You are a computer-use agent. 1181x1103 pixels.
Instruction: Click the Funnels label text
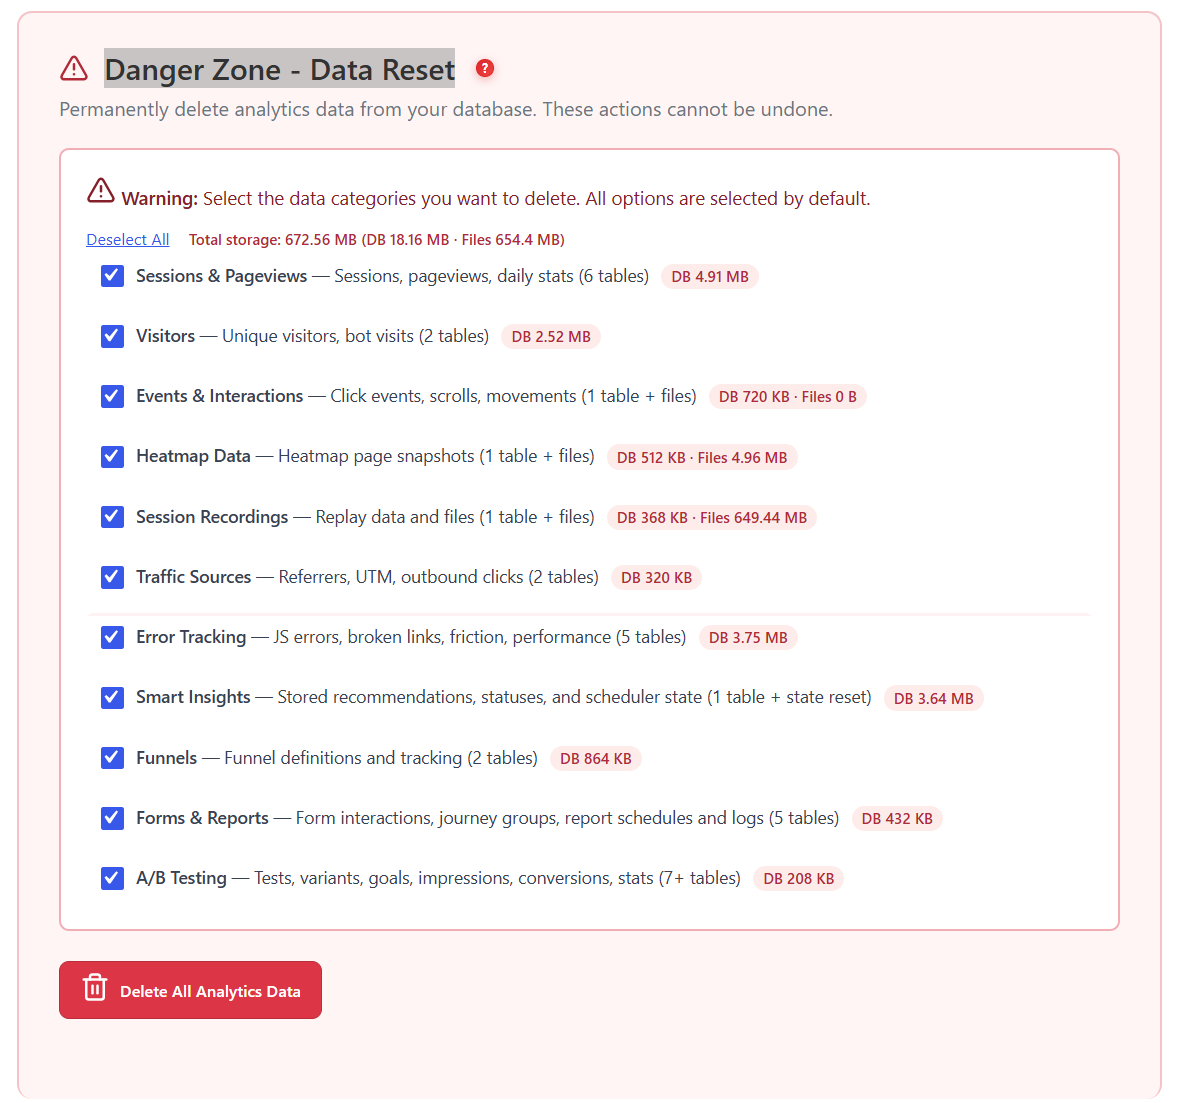(166, 758)
